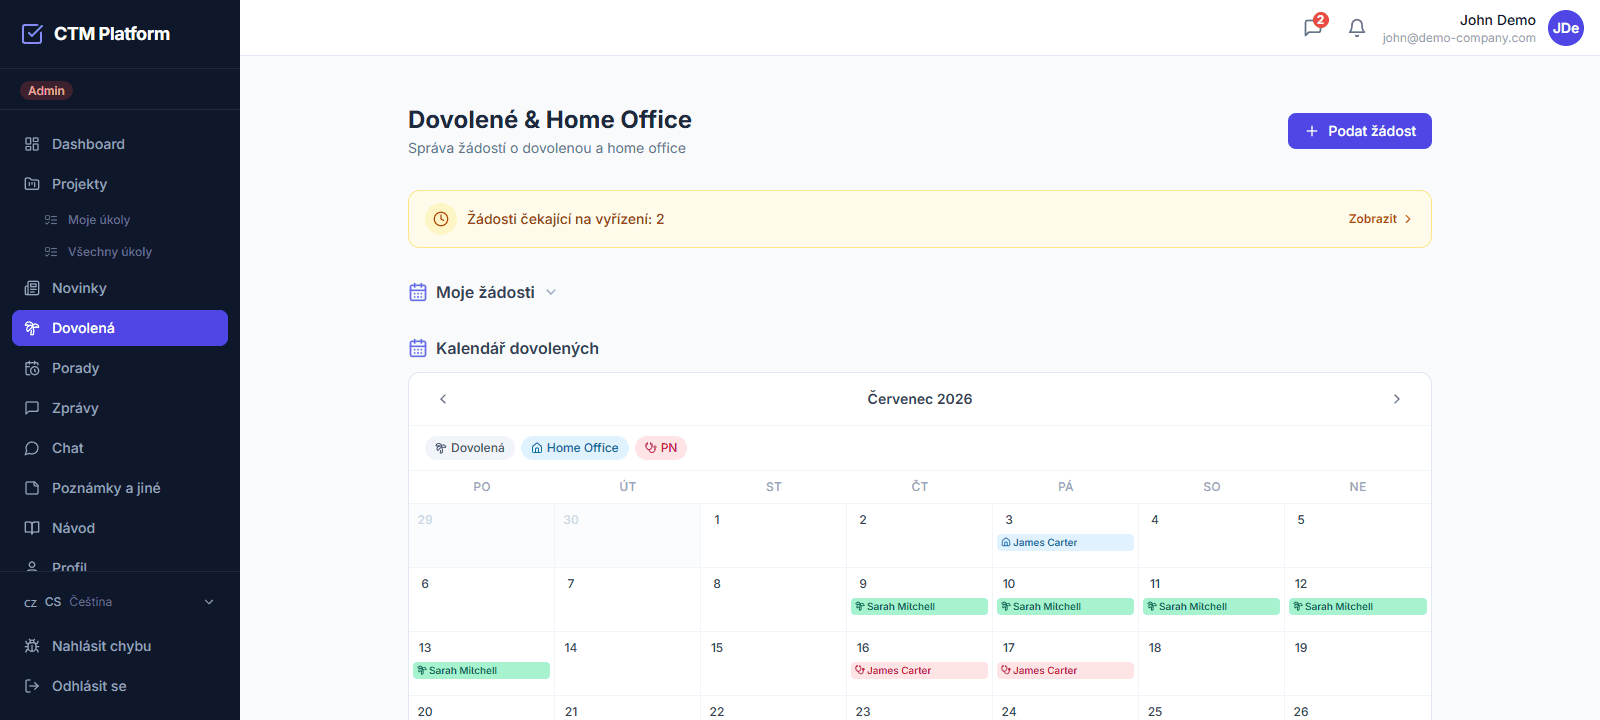Click the CTM Platform logo icon

pyautogui.click(x=32, y=34)
